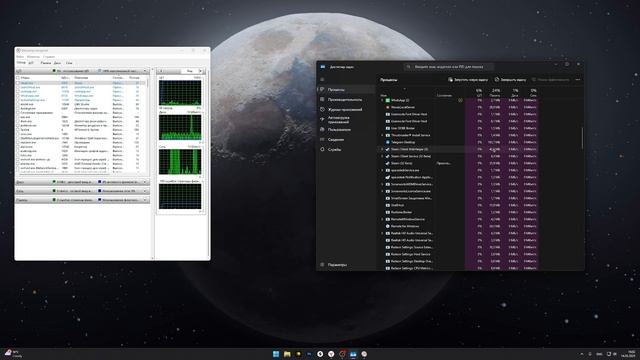
Task: Toggle the Образ select-all checkbox
Action: (18, 78)
